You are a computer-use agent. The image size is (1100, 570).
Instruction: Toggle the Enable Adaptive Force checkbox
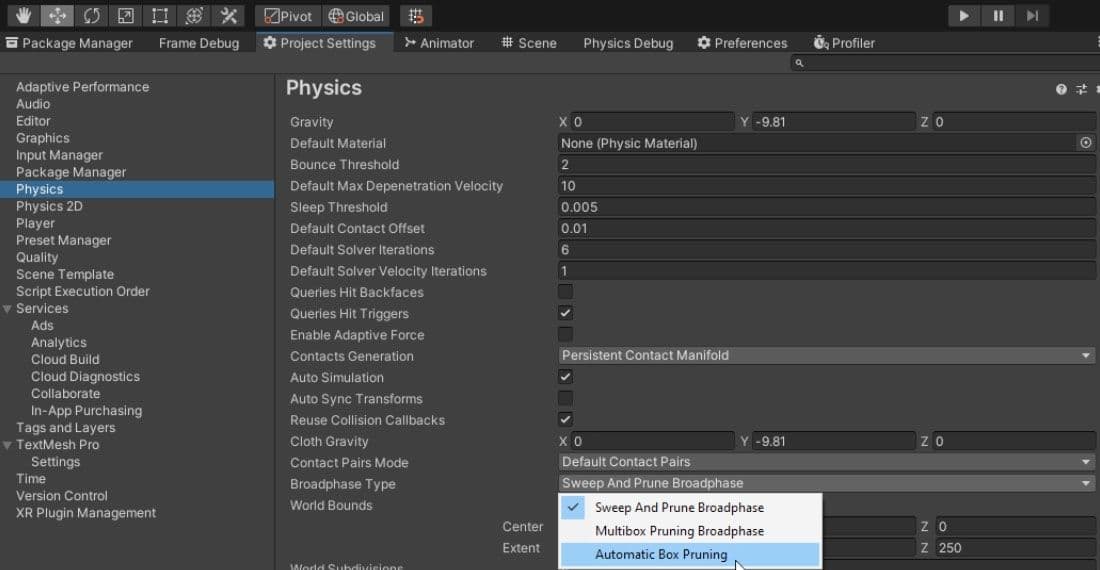pos(566,335)
